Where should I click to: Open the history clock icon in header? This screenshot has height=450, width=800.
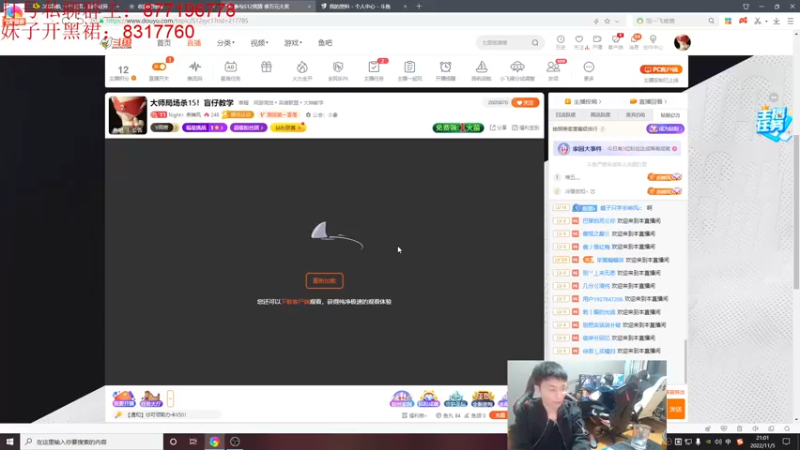pos(561,40)
